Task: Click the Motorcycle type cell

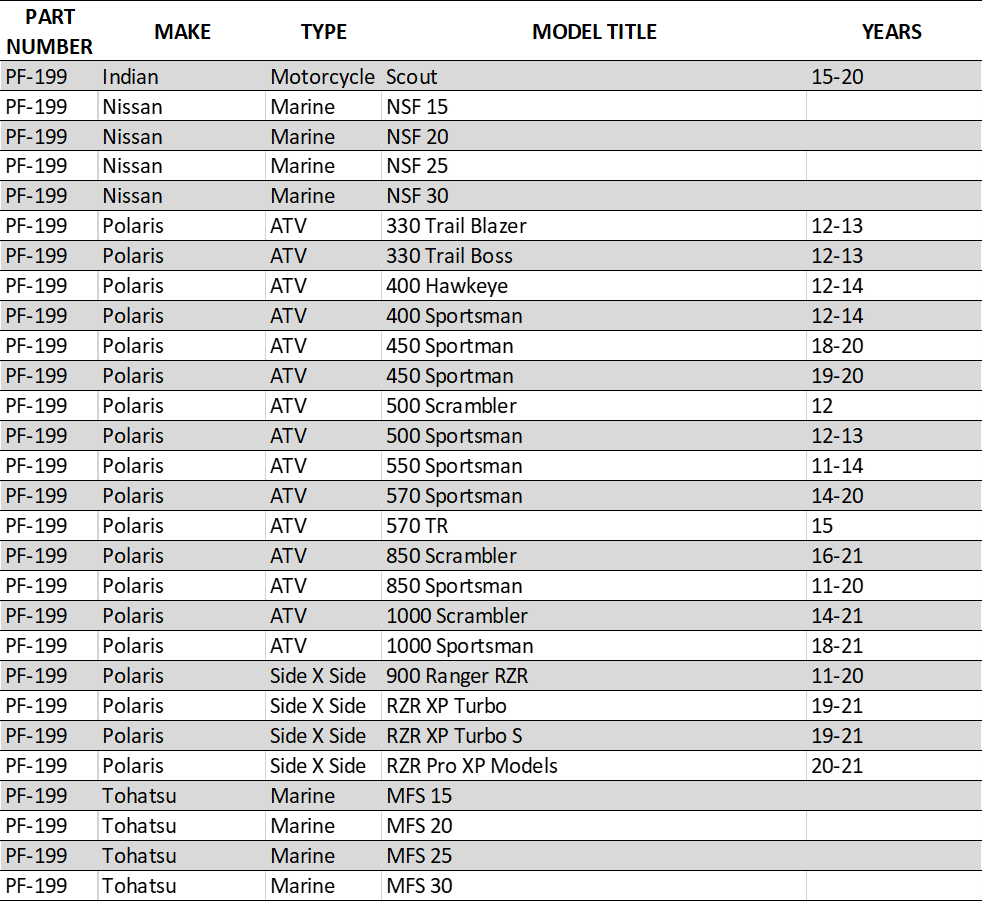Action: [323, 76]
